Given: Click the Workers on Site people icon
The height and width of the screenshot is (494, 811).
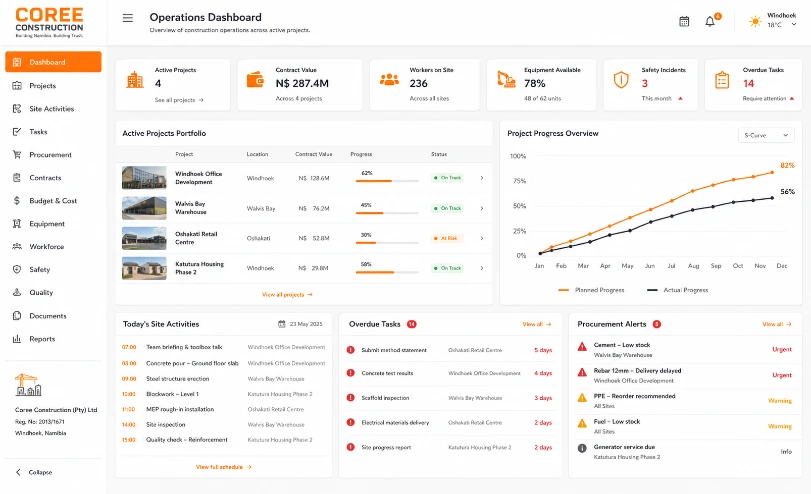Looking at the screenshot, I should [389, 79].
